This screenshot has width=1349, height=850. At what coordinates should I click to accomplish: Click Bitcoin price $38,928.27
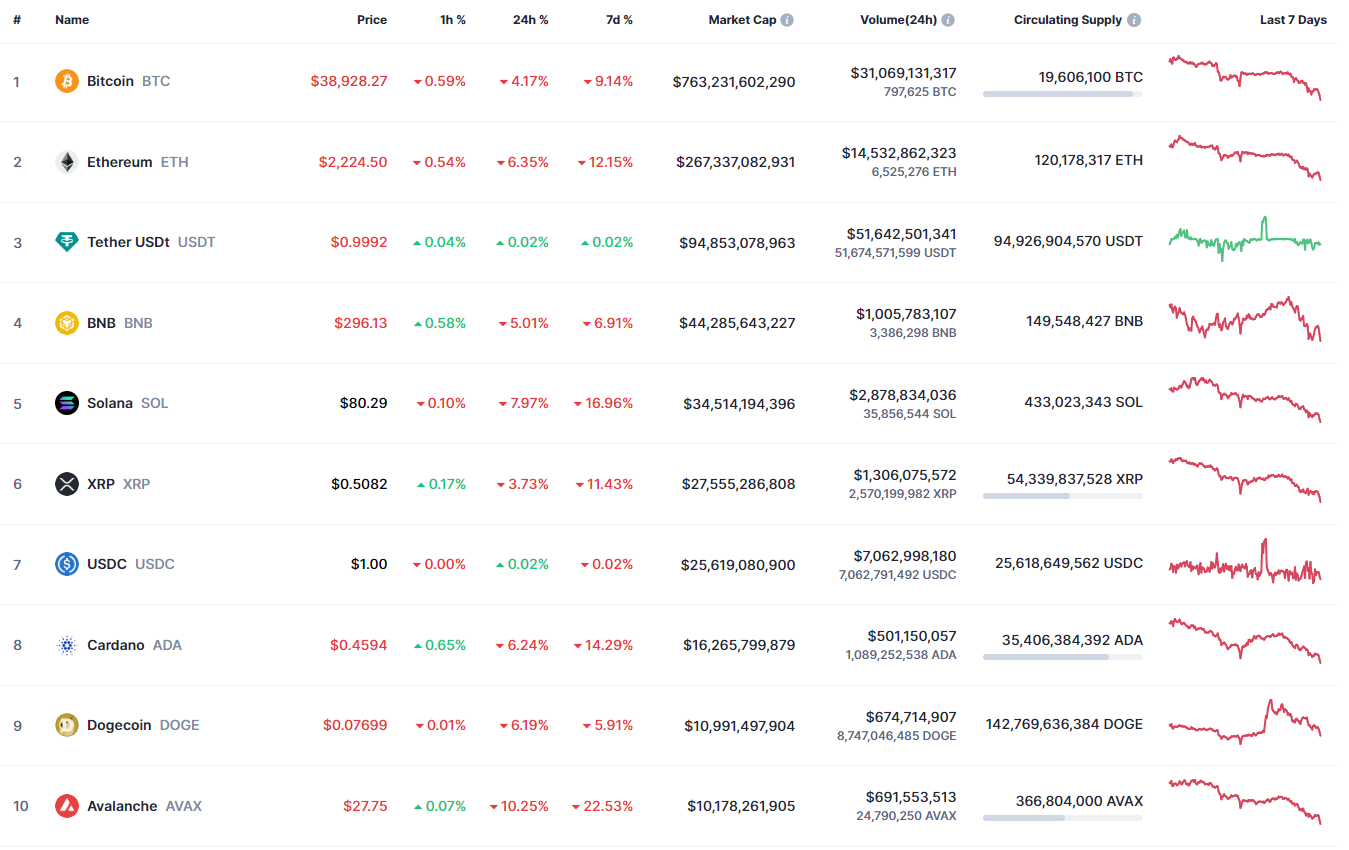point(349,81)
